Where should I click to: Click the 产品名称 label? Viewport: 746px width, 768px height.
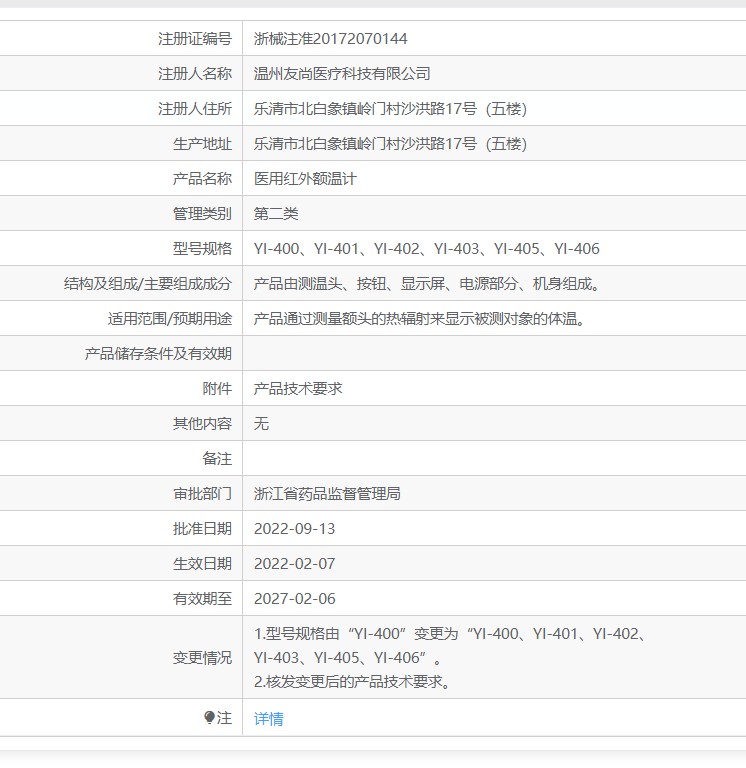click(x=202, y=179)
